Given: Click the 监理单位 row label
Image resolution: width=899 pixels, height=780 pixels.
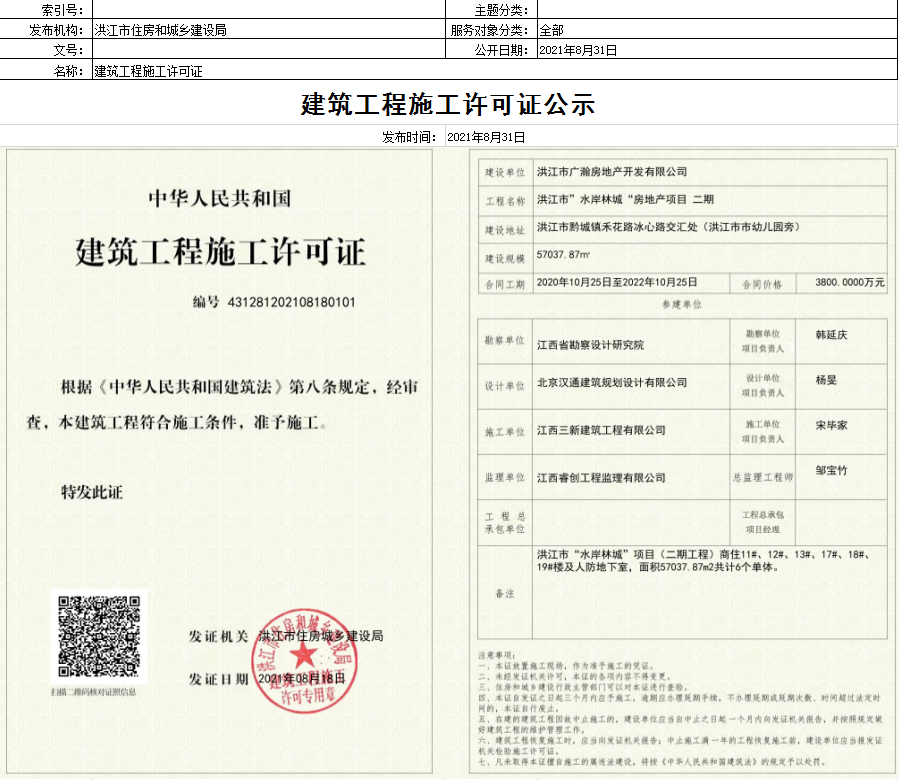Looking at the screenshot, I should pos(505,477).
